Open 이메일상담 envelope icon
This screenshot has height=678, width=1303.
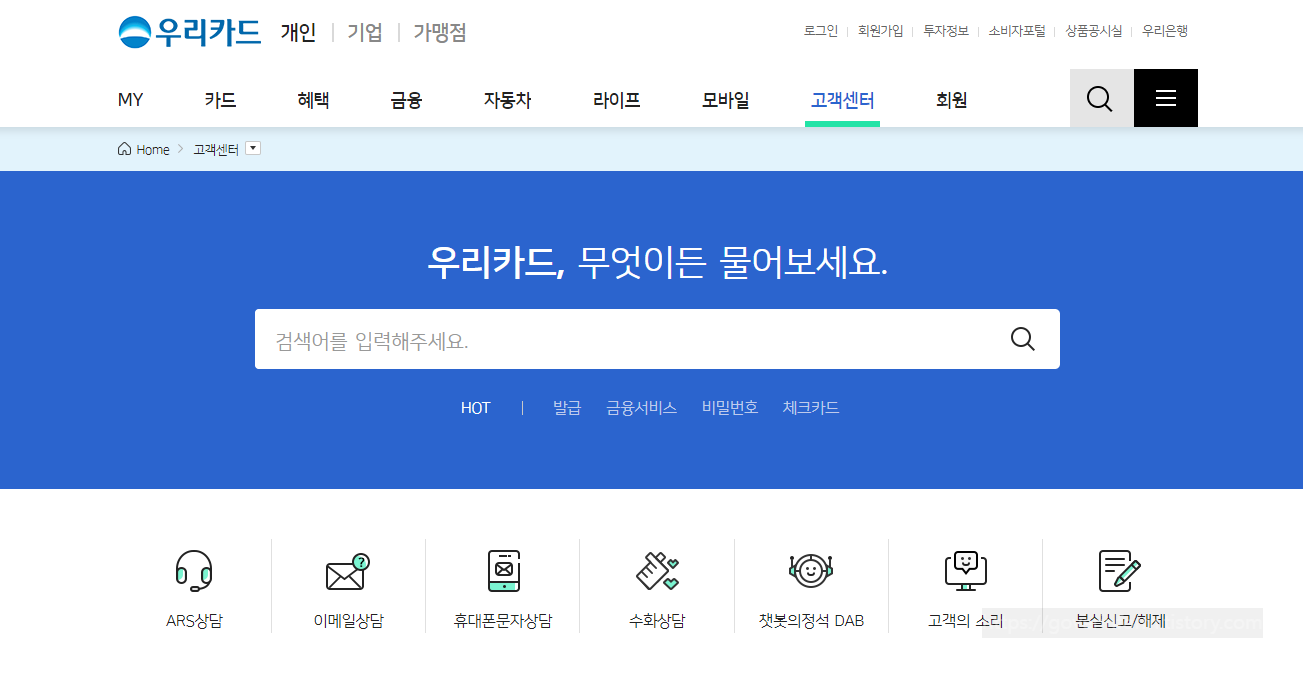348,572
